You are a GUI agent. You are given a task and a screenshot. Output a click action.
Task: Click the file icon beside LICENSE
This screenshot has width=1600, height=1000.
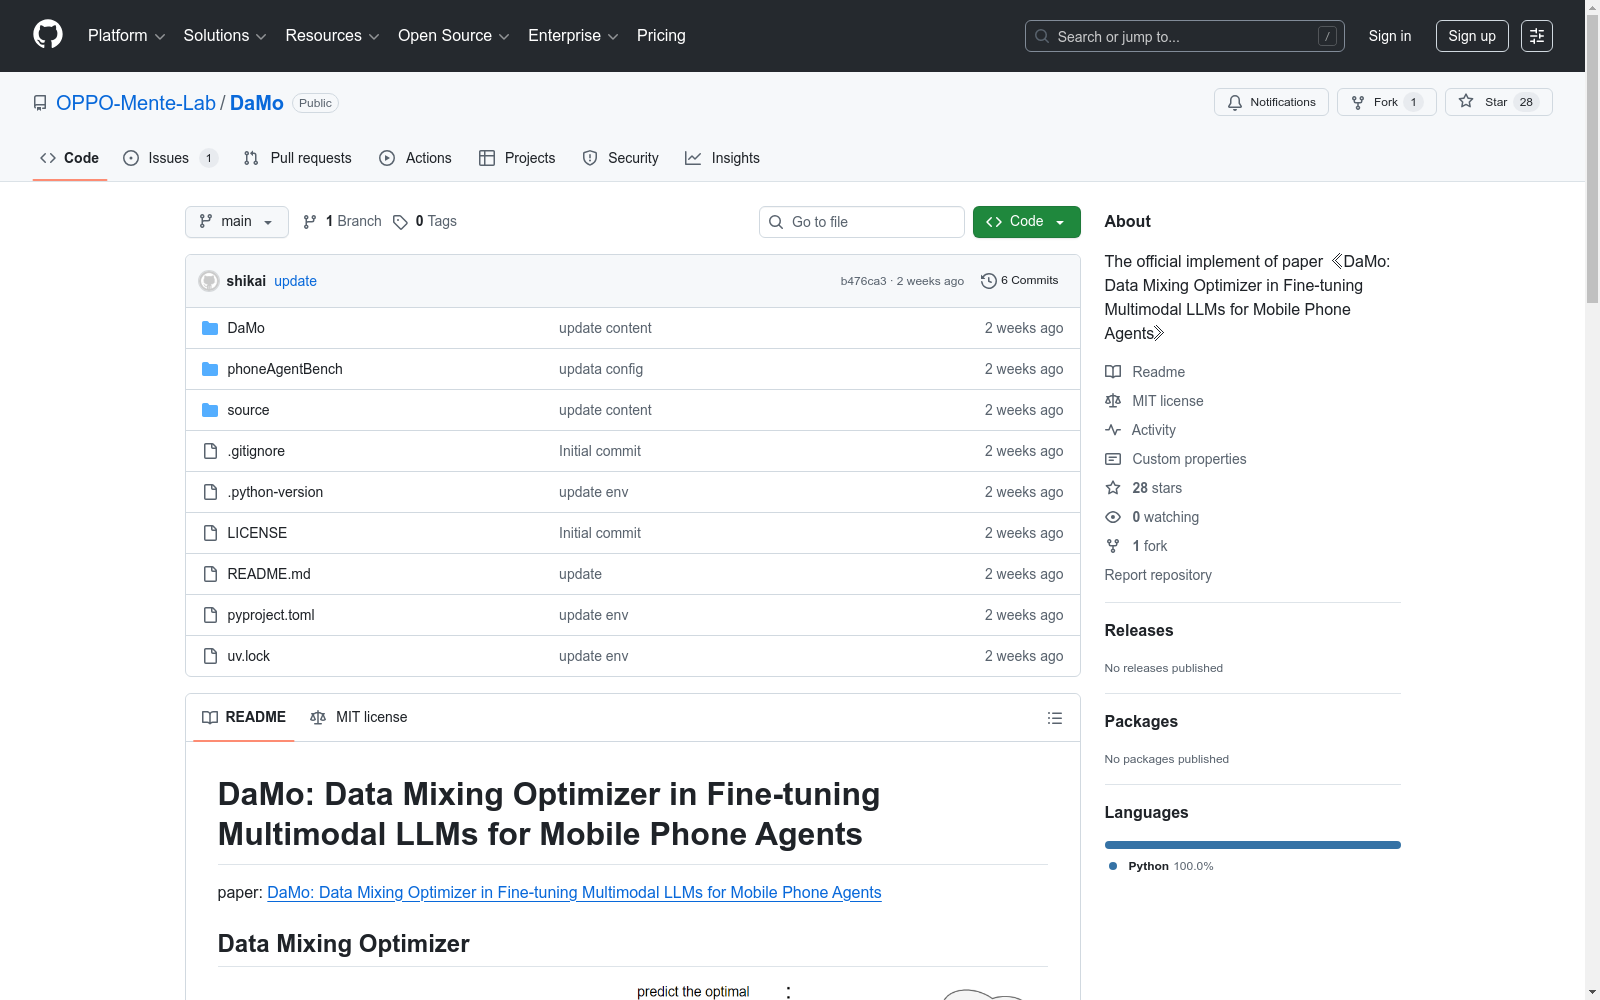[x=210, y=533]
